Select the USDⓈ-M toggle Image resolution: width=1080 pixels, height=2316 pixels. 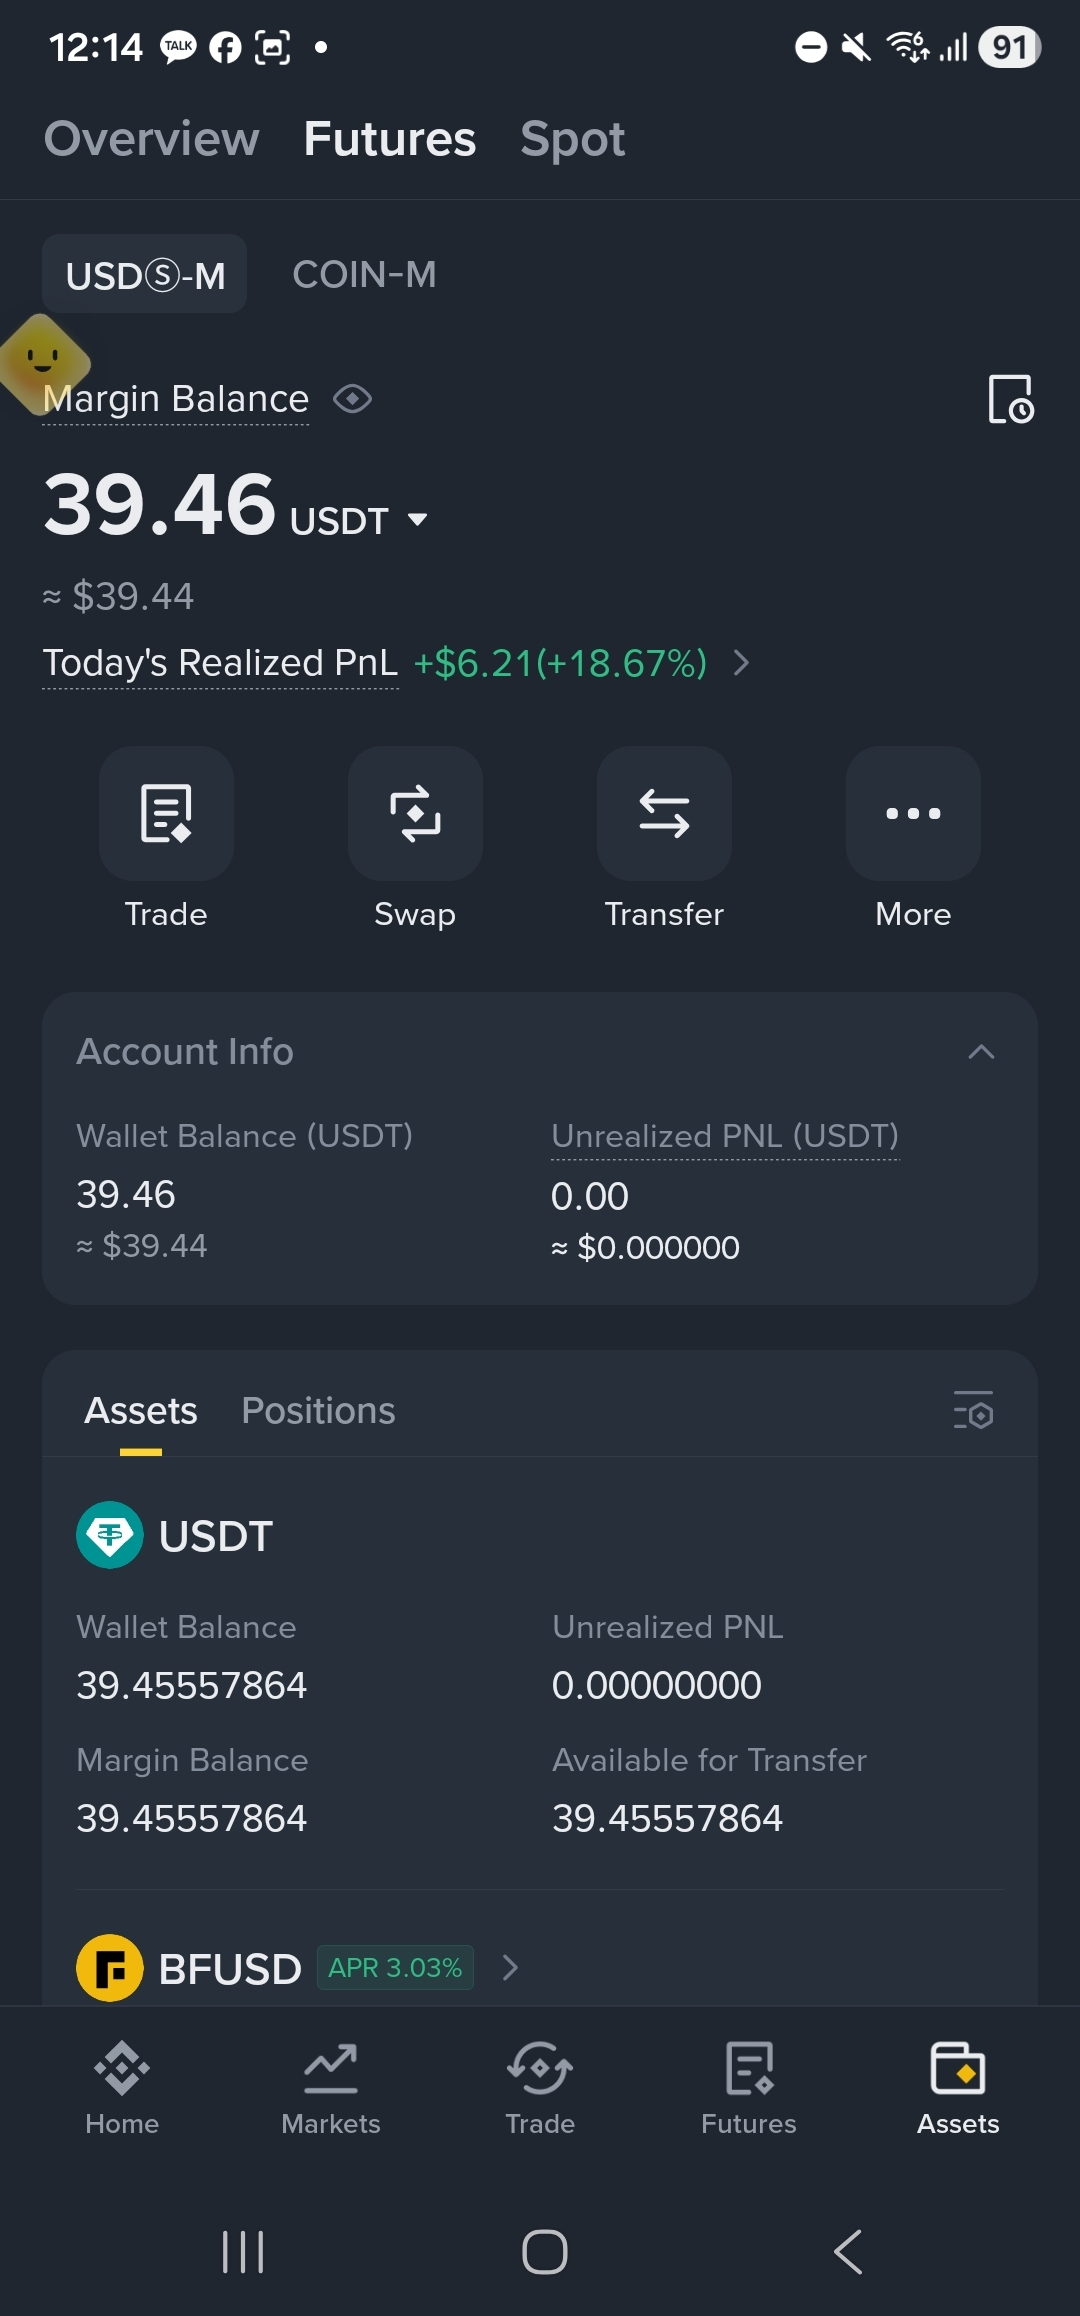click(x=145, y=274)
